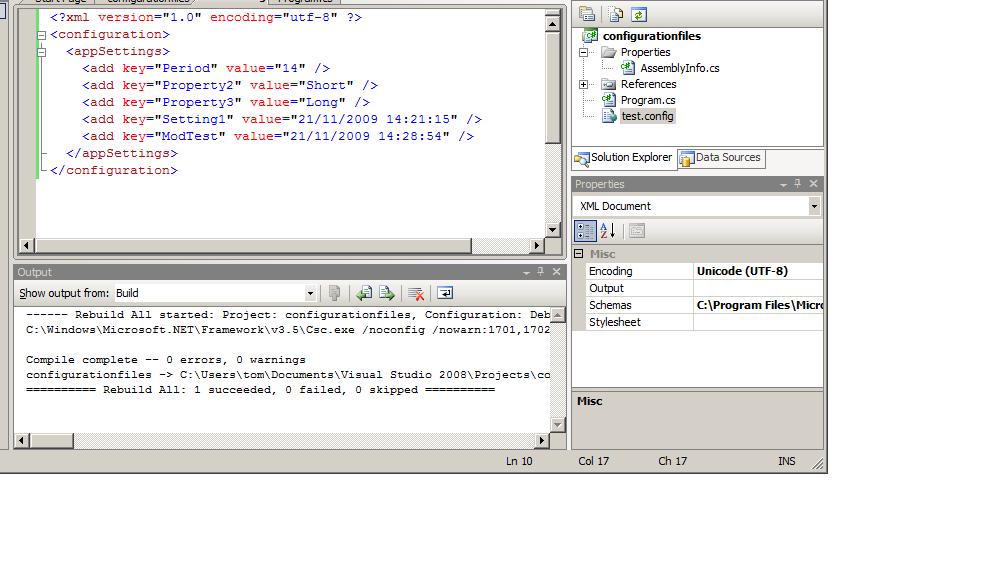997x587 pixels.
Task: Collapse the appSettings element outline in editor
Action: [x=41, y=52]
